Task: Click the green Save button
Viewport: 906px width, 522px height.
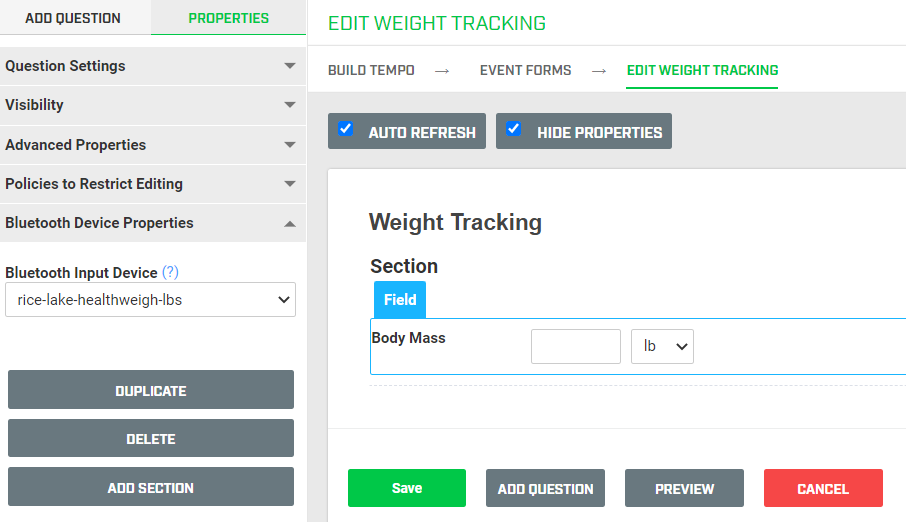Action: 407,488
